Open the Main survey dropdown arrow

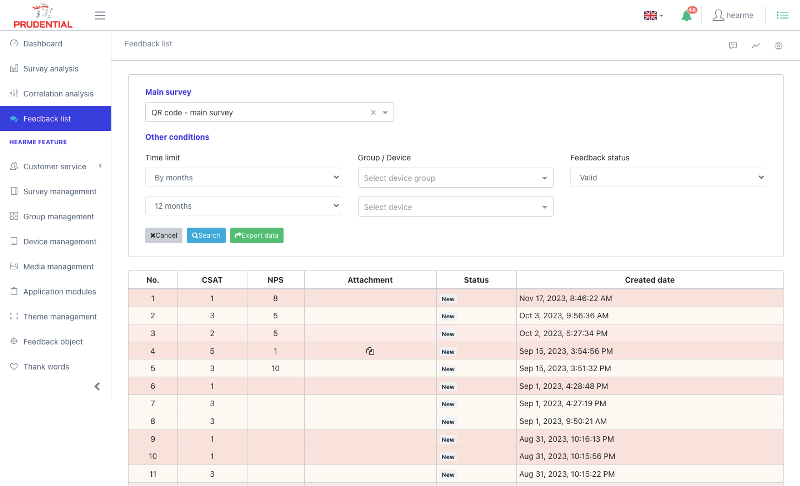(385, 112)
